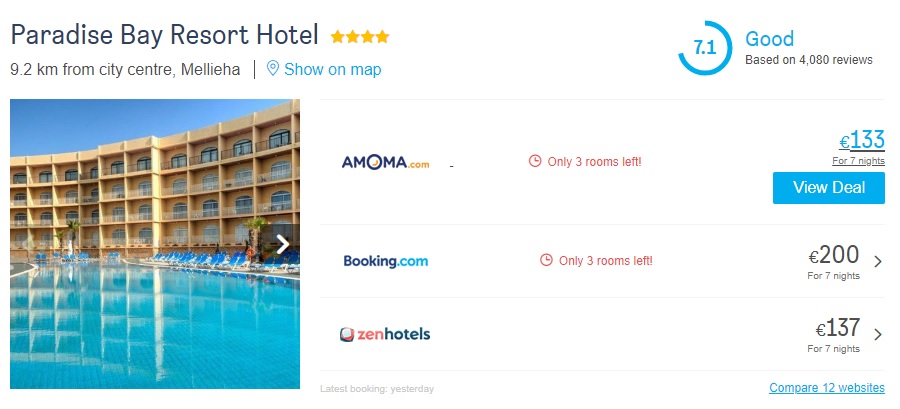Click the map pin icon

click(272, 69)
